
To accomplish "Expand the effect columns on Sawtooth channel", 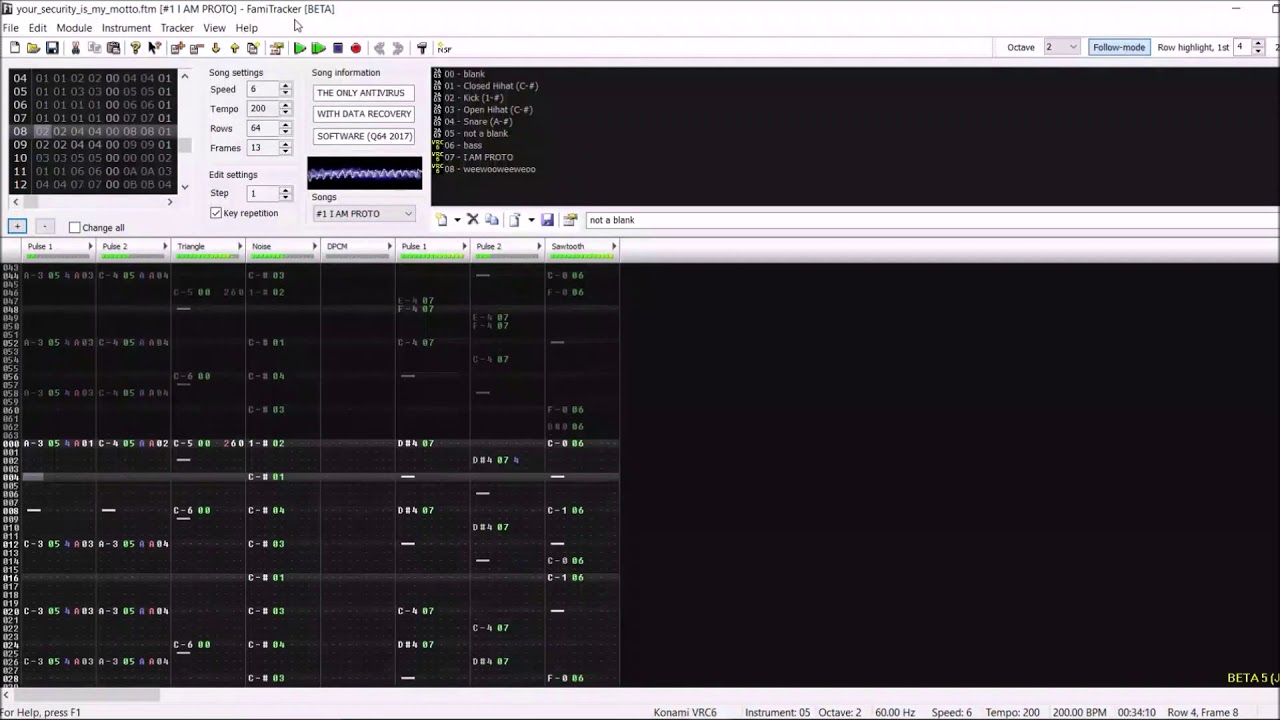I will [x=614, y=246].
